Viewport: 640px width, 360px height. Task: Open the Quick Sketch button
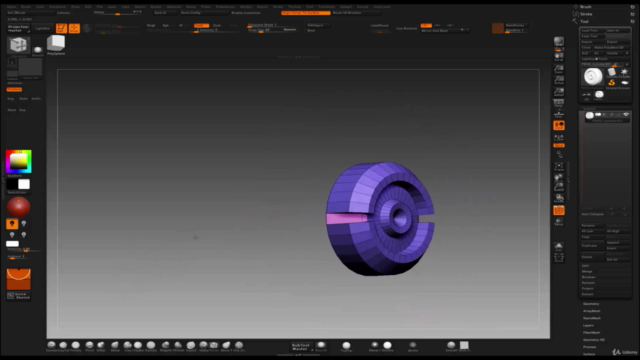[x=18, y=296]
